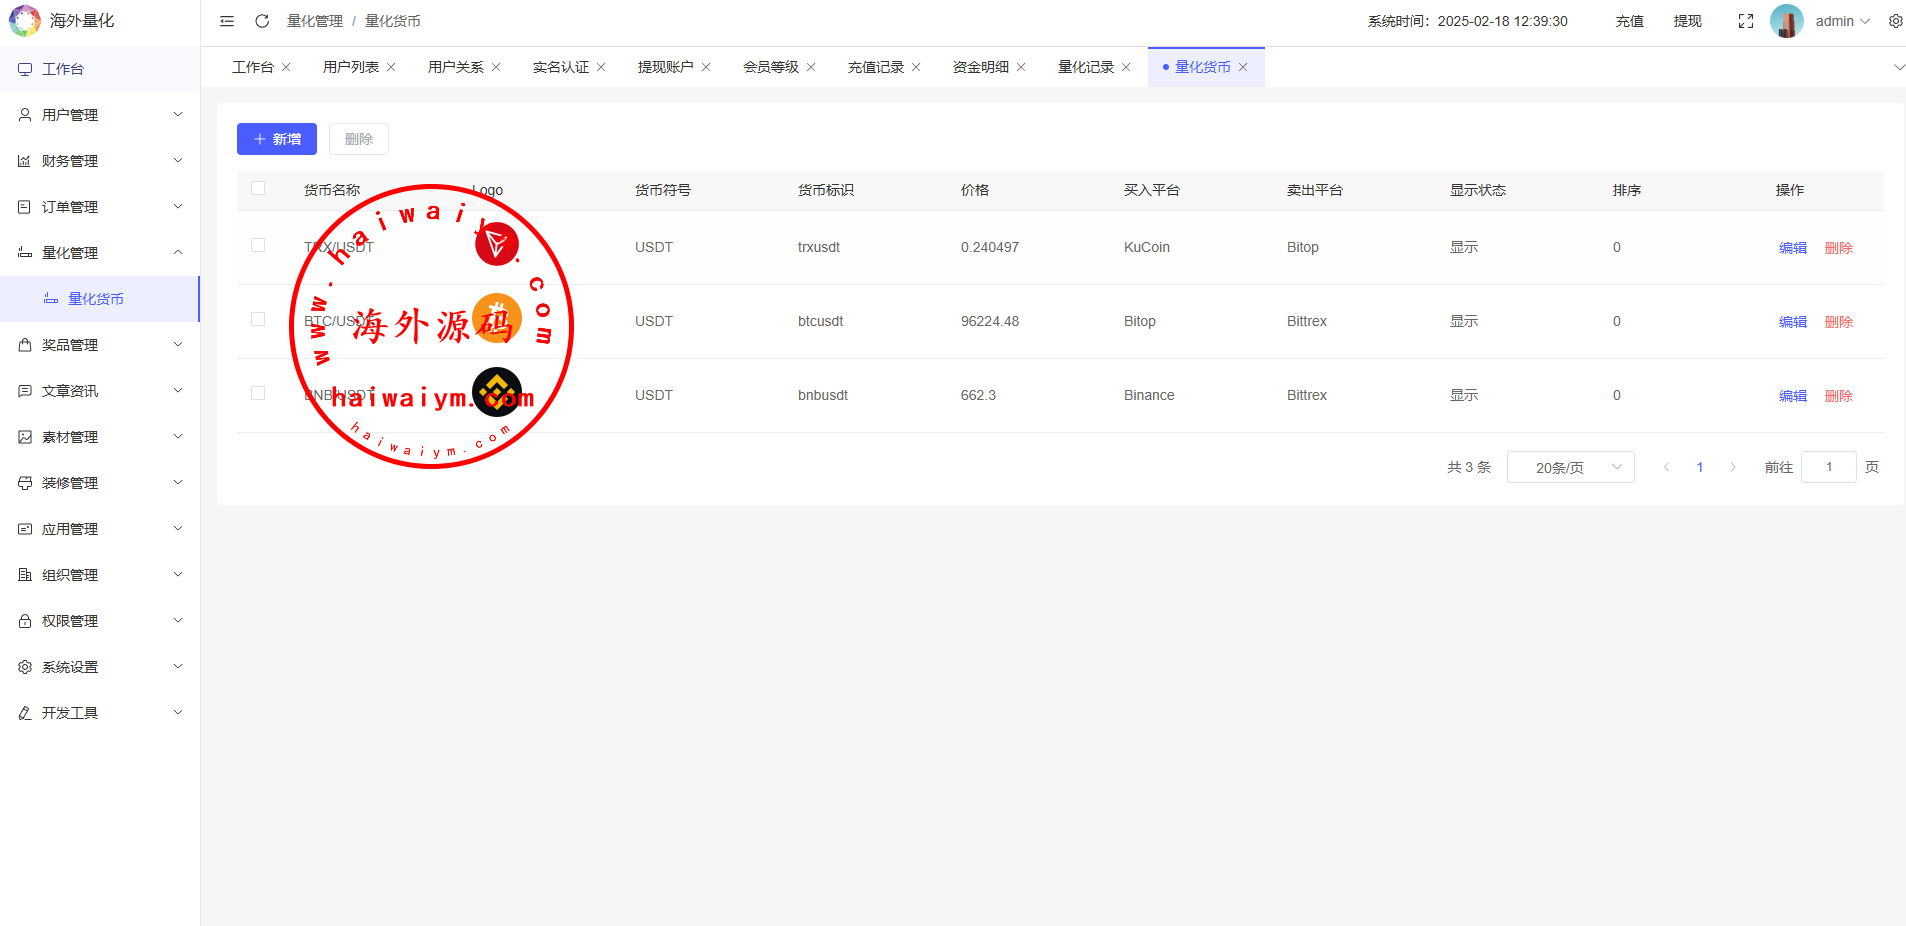Close the 量化记录 tab
Screen dimensions: 1906x926
[x=1126, y=67]
